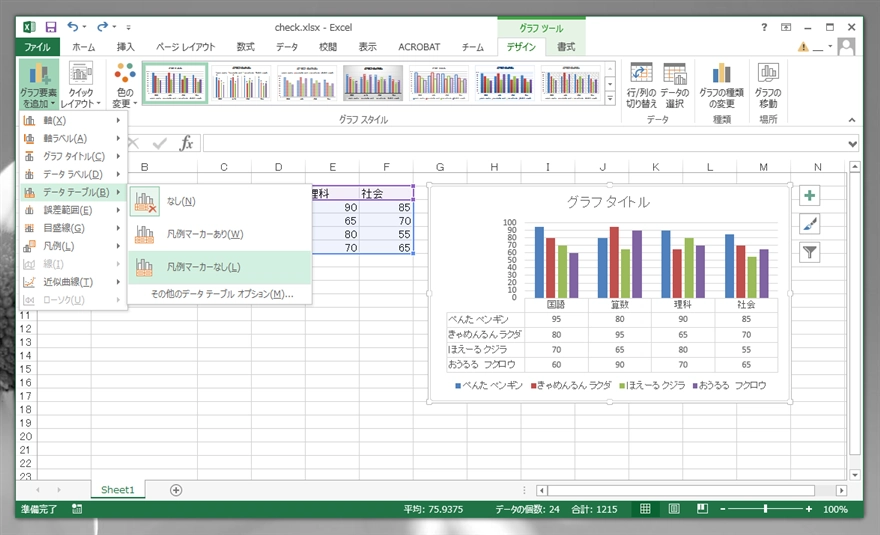Screen dimensions: 880x535
Task: Adjust the zoom slider handle
Action: [x=765, y=509]
